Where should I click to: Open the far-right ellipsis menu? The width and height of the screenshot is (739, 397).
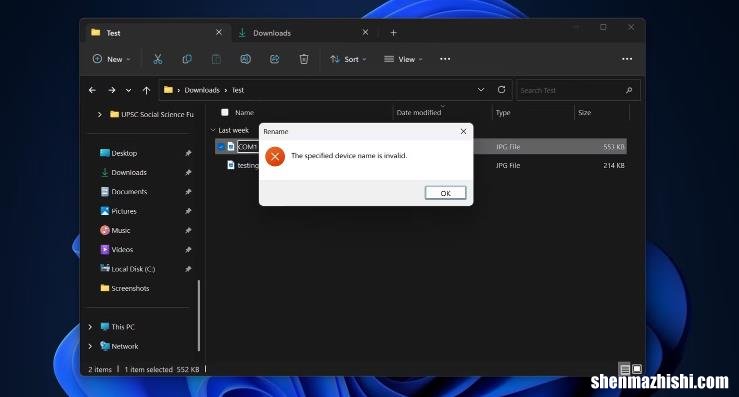(x=627, y=59)
